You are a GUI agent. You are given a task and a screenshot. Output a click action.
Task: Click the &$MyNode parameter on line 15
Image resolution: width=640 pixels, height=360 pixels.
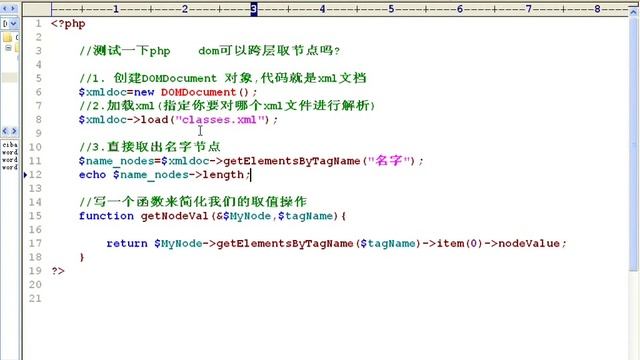click(x=244, y=216)
